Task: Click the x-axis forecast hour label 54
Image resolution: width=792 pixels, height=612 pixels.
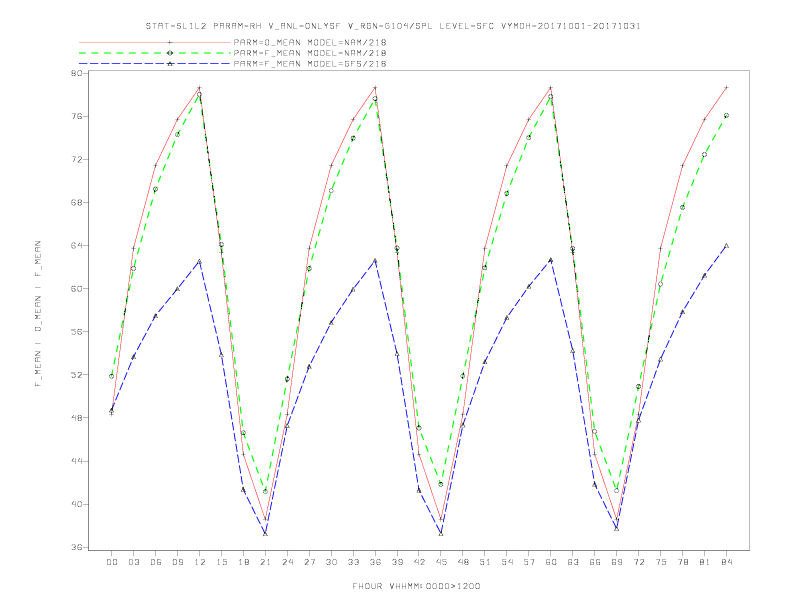Action: (507, 562)
